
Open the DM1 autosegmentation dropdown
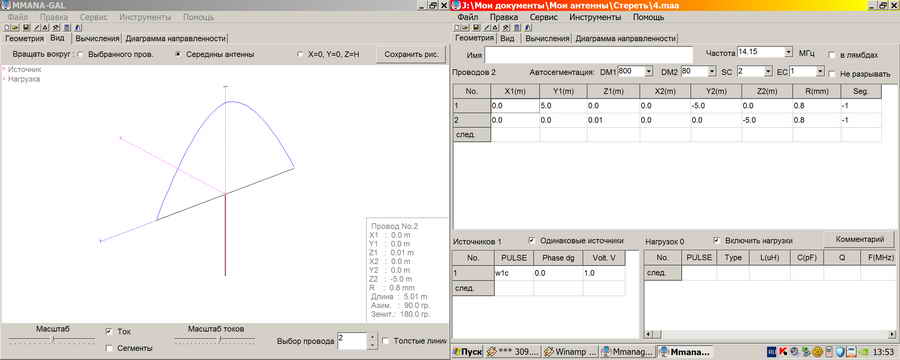click(649, 71)
